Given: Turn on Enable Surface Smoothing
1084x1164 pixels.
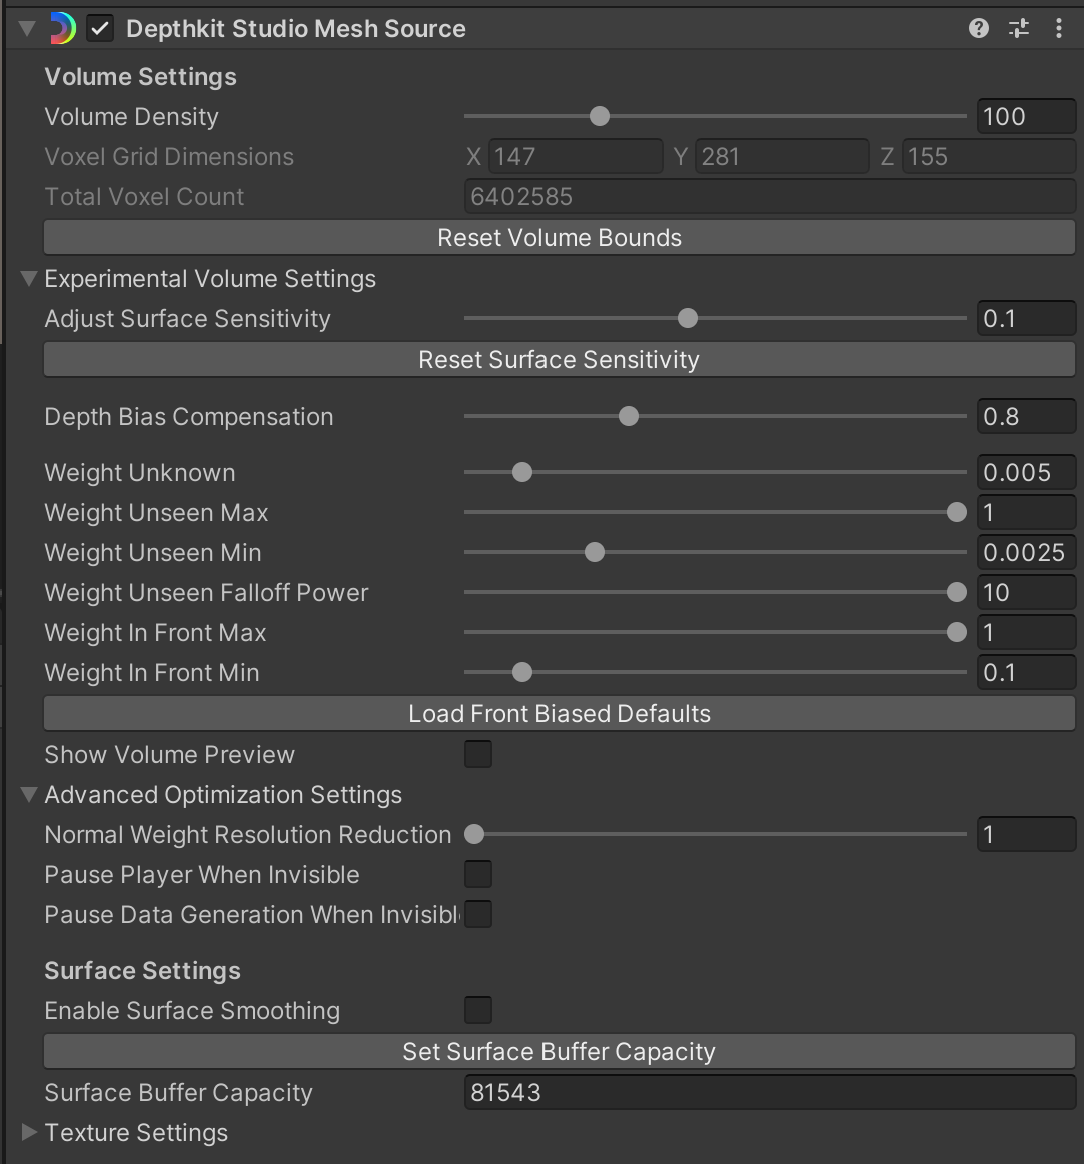Looking at the screenshot, I should [x=478, y=1010].
